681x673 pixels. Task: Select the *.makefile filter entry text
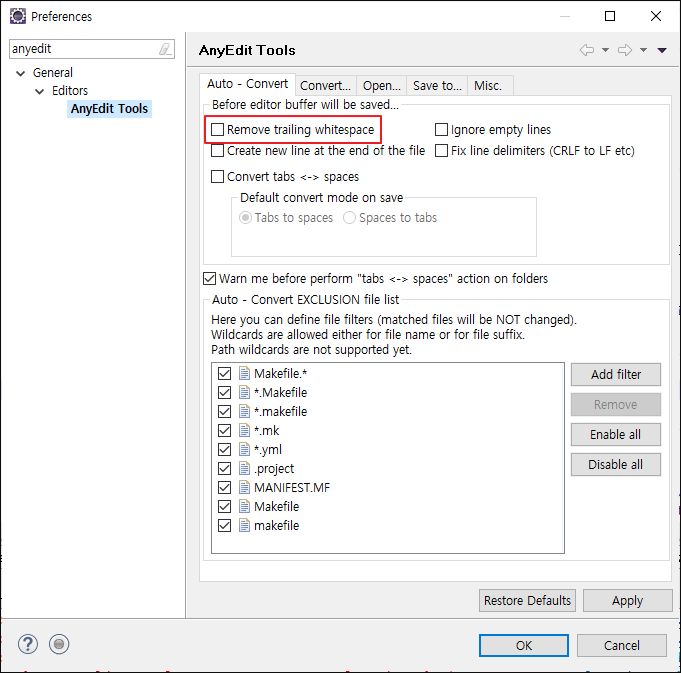tap(281, 411)
